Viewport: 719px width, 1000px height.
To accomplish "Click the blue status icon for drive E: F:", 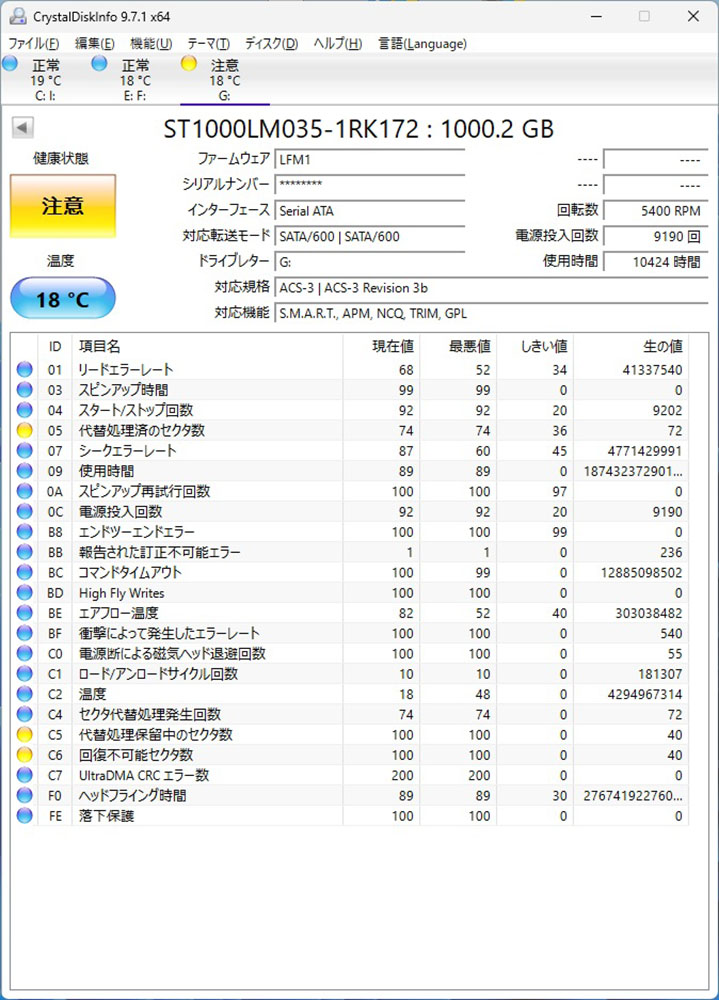I will [x=99, y=64].
